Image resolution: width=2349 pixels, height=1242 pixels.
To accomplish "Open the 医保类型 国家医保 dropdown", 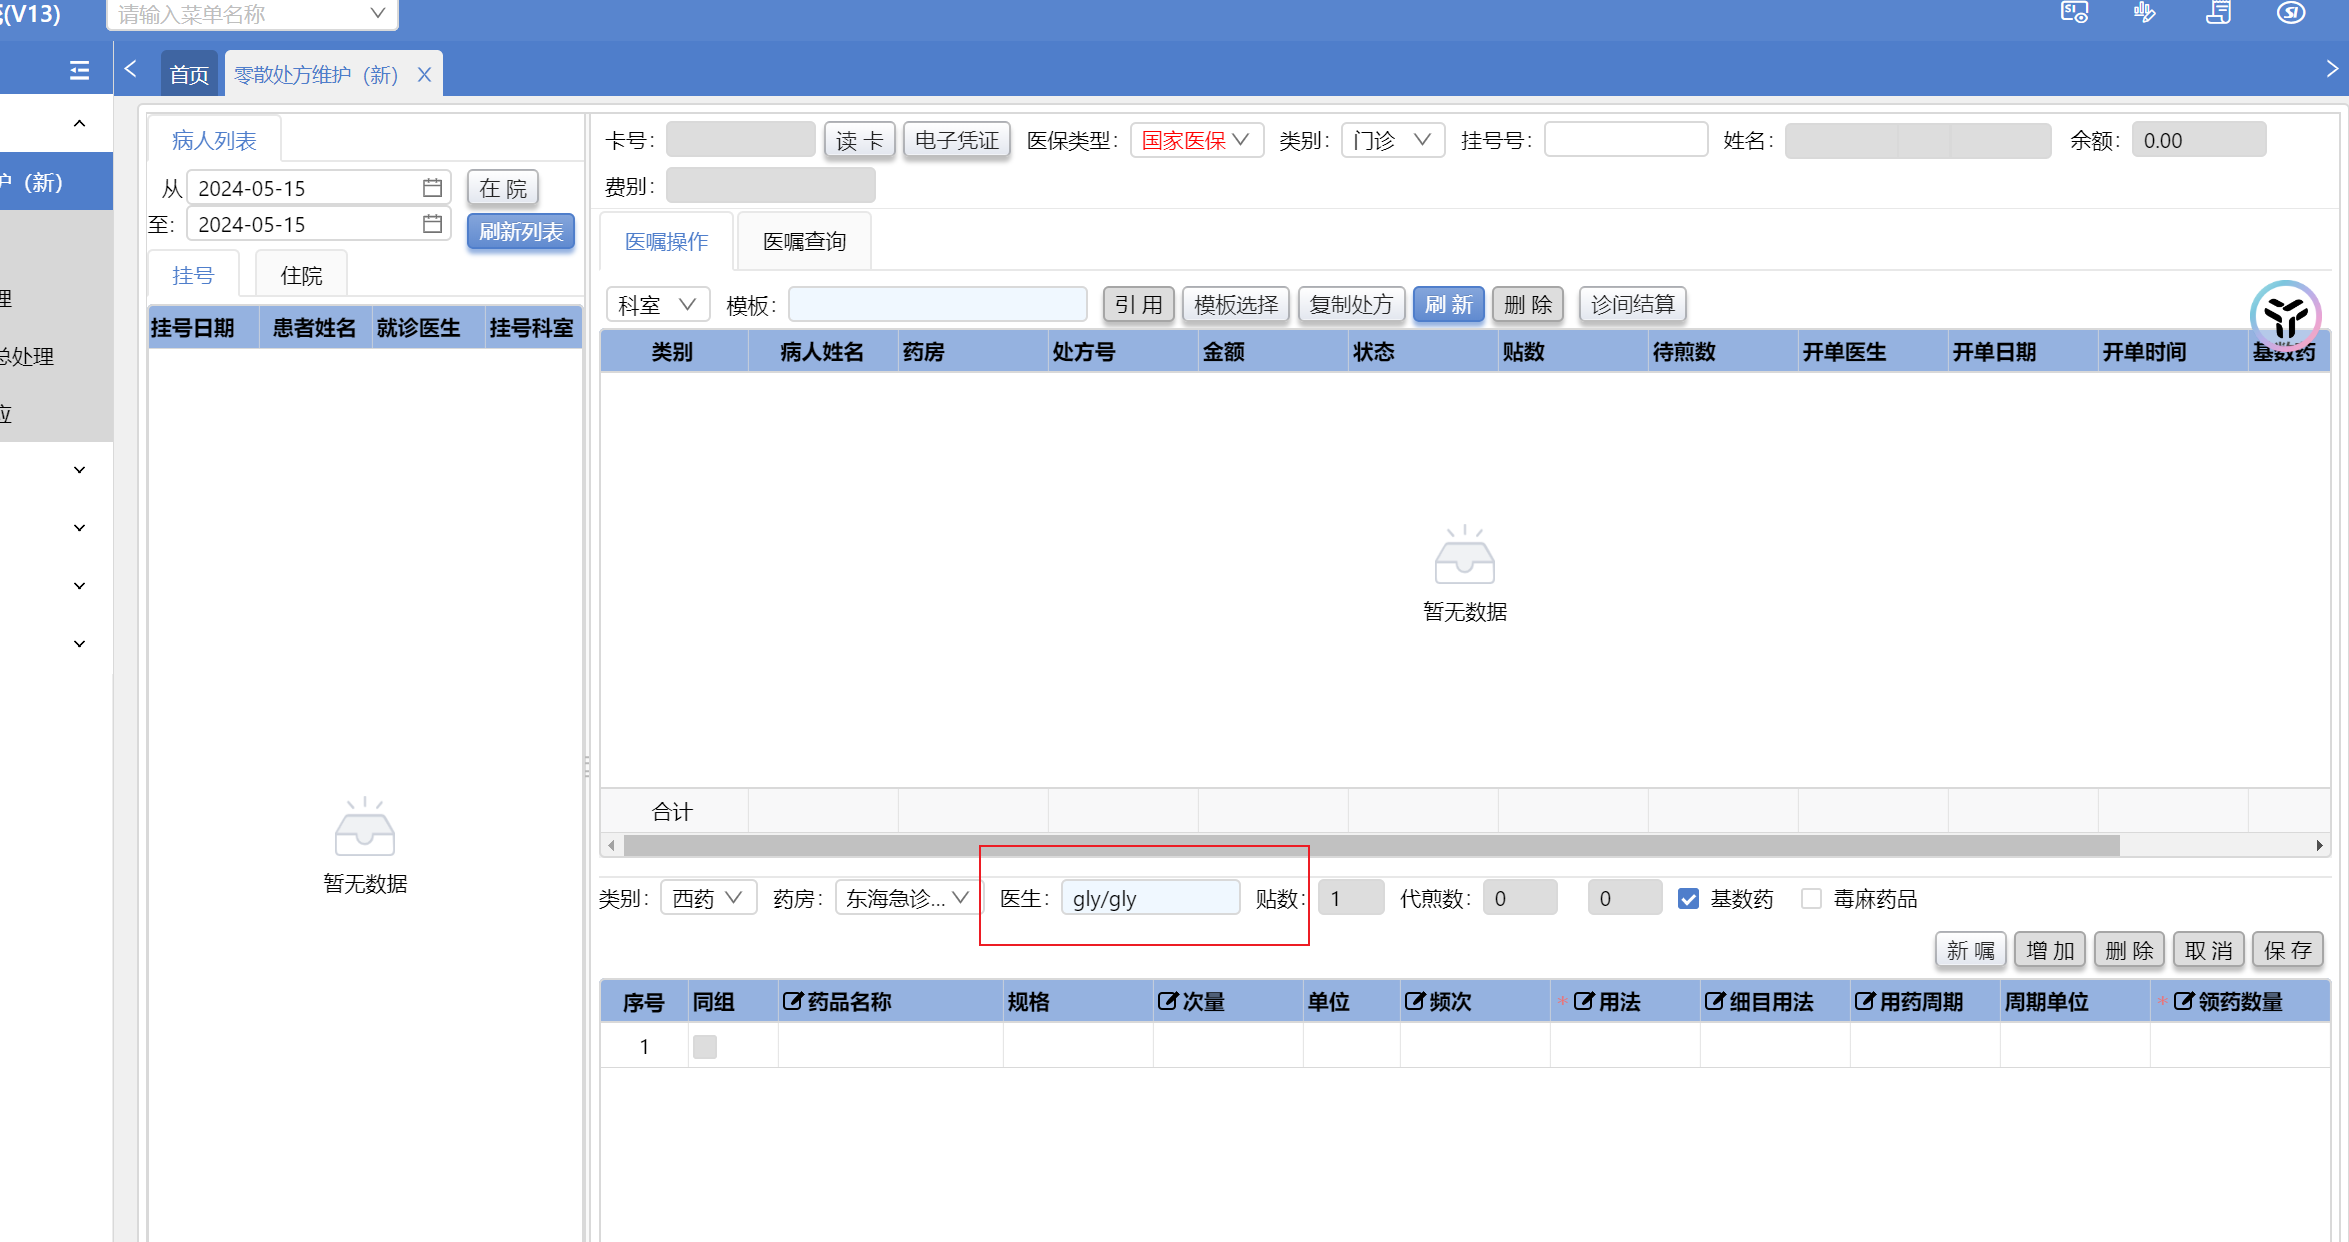I will tap(1196, 141).
